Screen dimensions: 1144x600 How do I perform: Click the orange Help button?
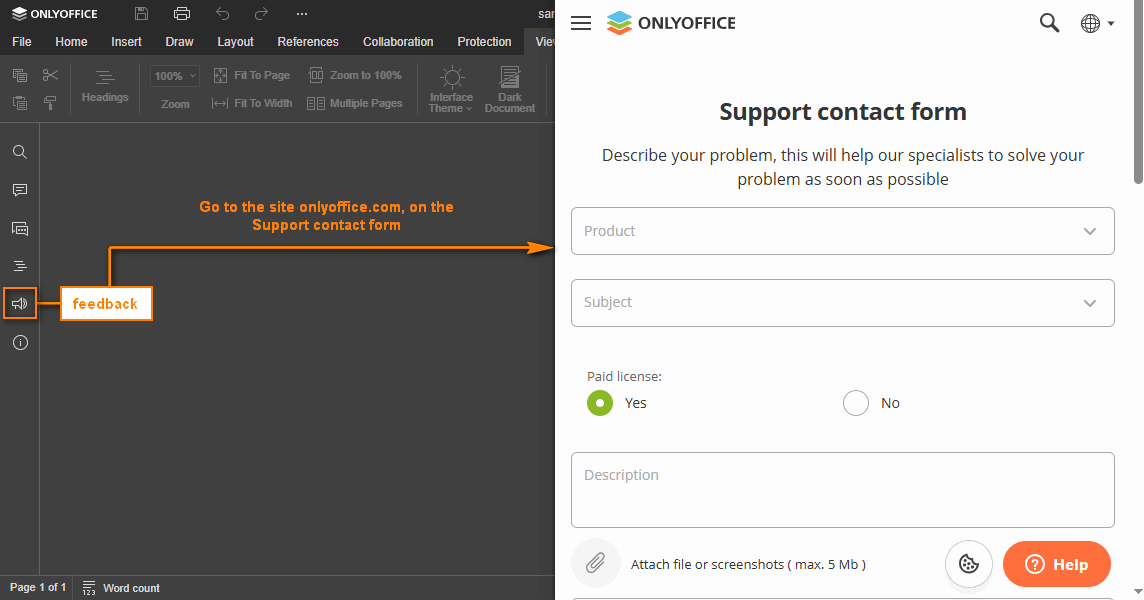click(x=1056, y=564)
